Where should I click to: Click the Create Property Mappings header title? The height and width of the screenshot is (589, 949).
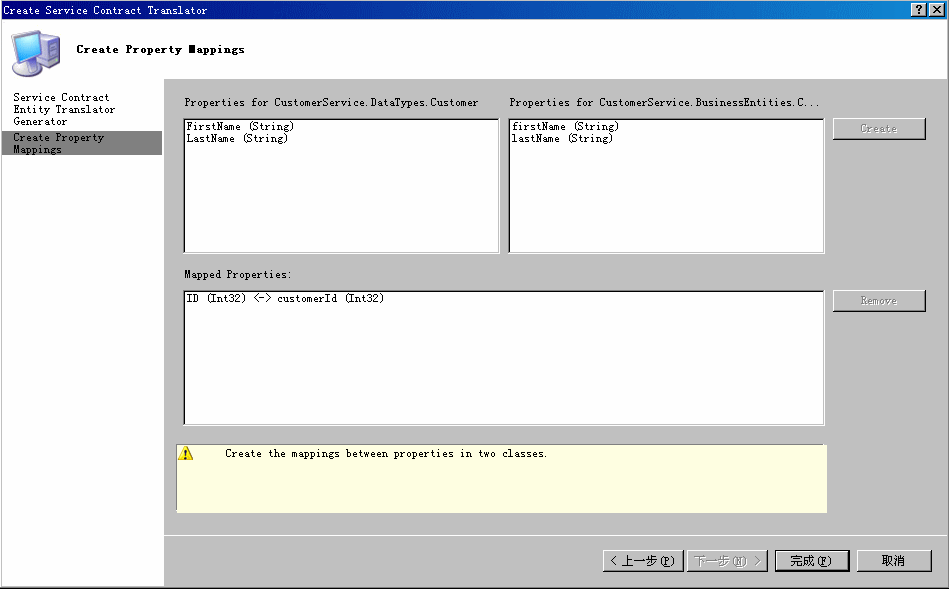point(160,49)
